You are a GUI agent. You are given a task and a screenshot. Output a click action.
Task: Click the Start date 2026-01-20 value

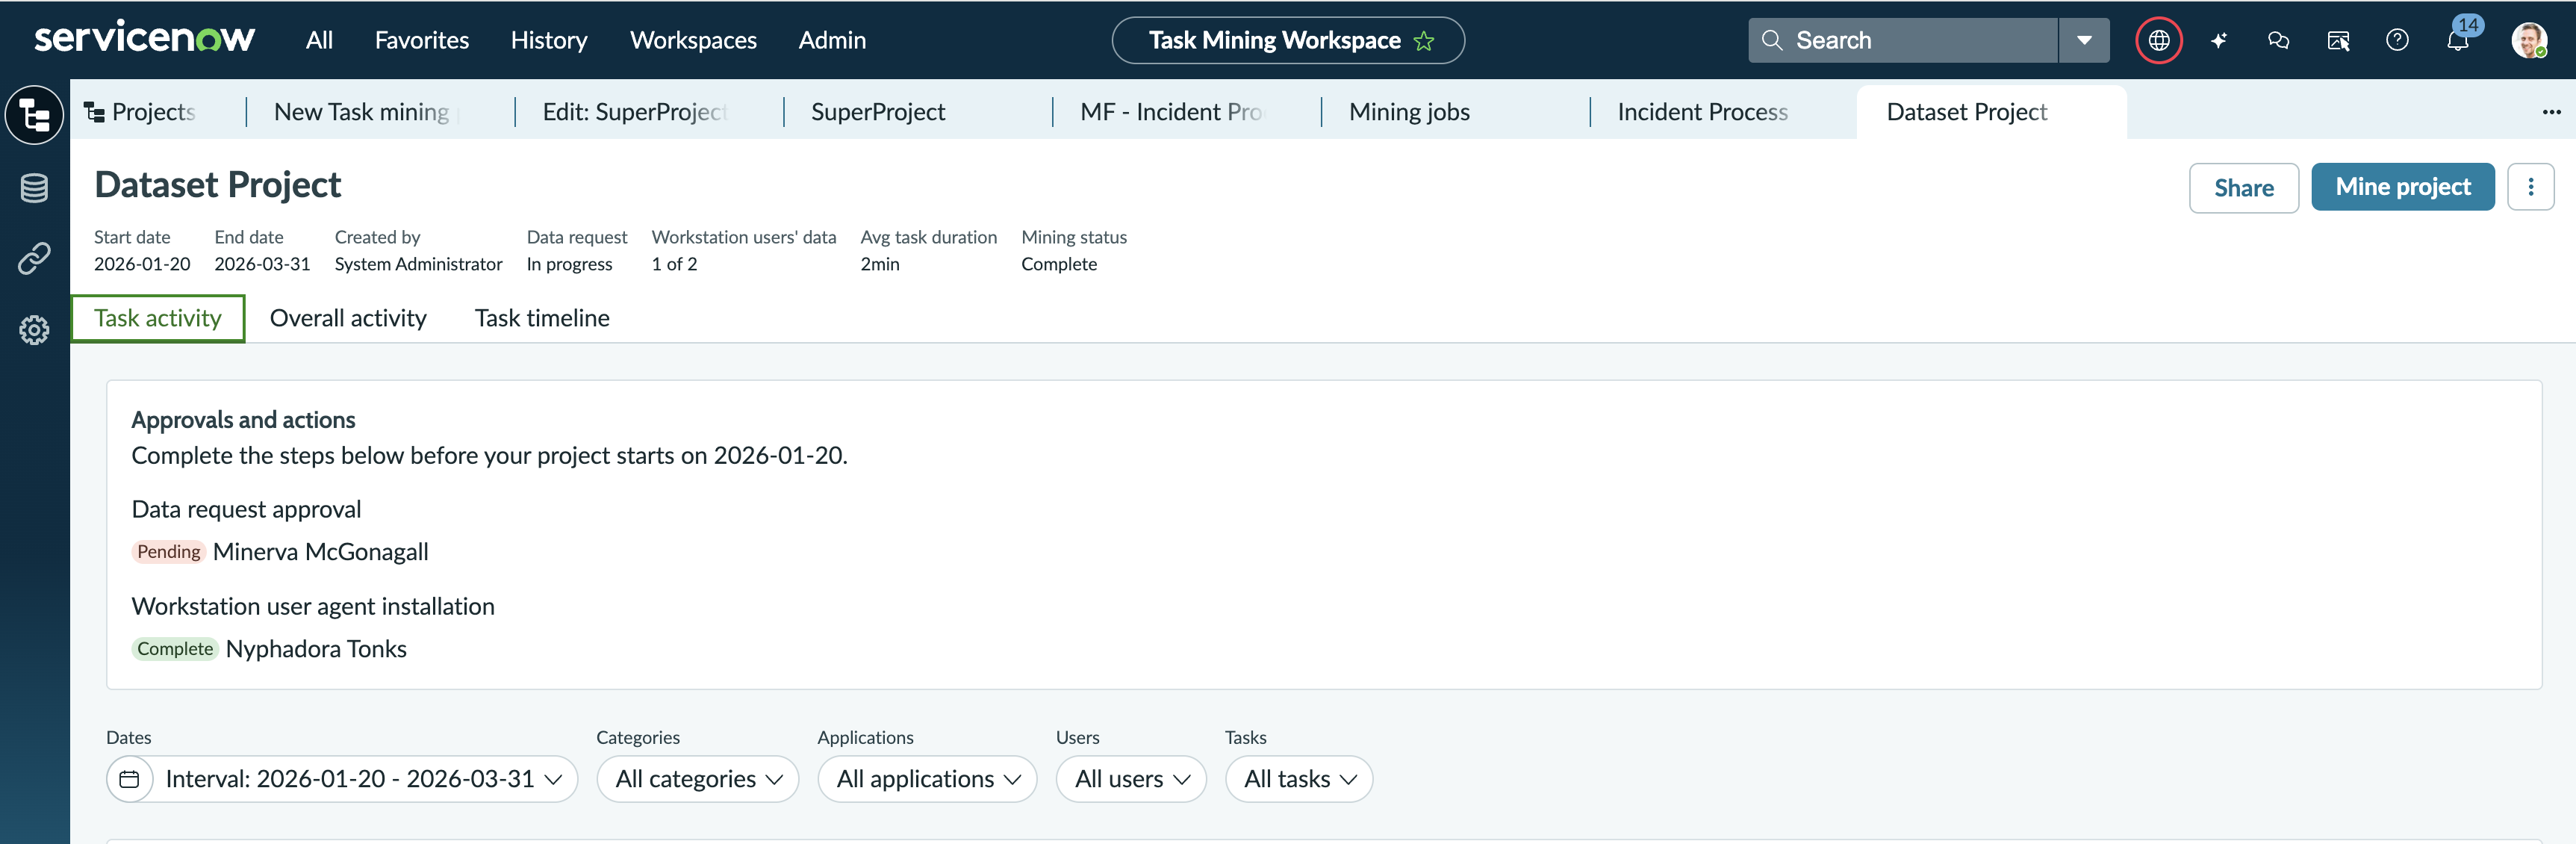(142, 264)
